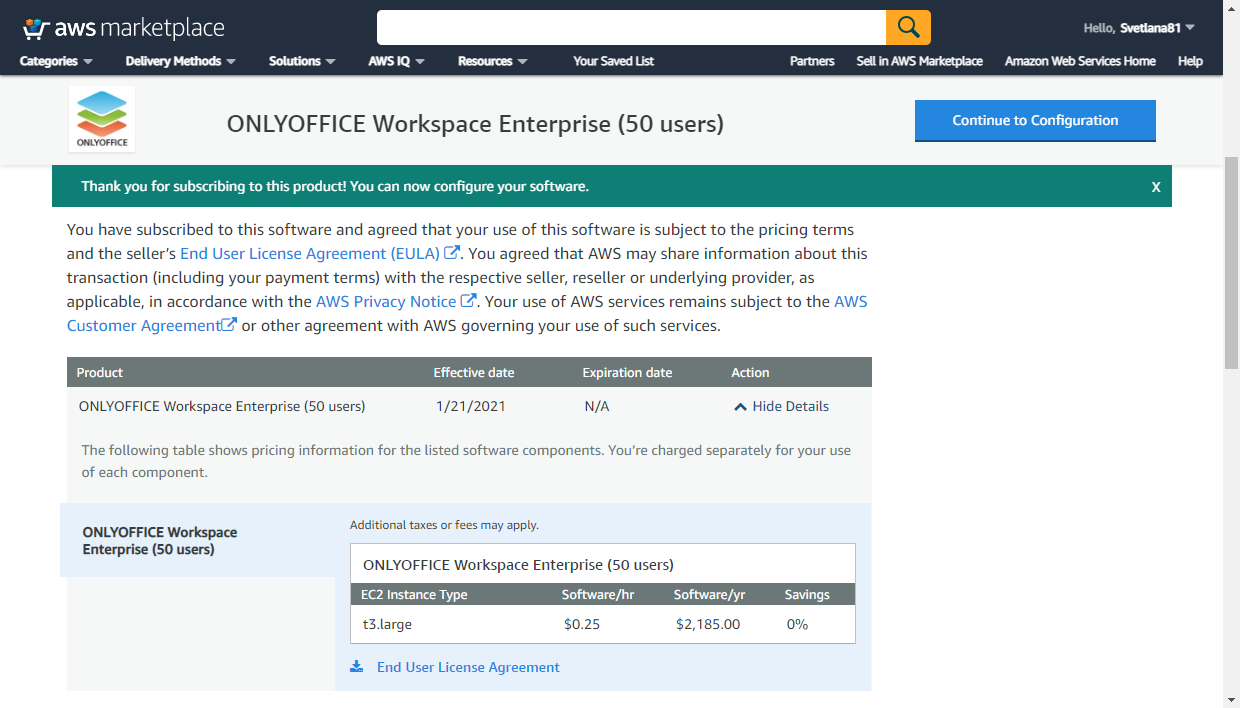Click the Product column header

[x=100, y=372]
